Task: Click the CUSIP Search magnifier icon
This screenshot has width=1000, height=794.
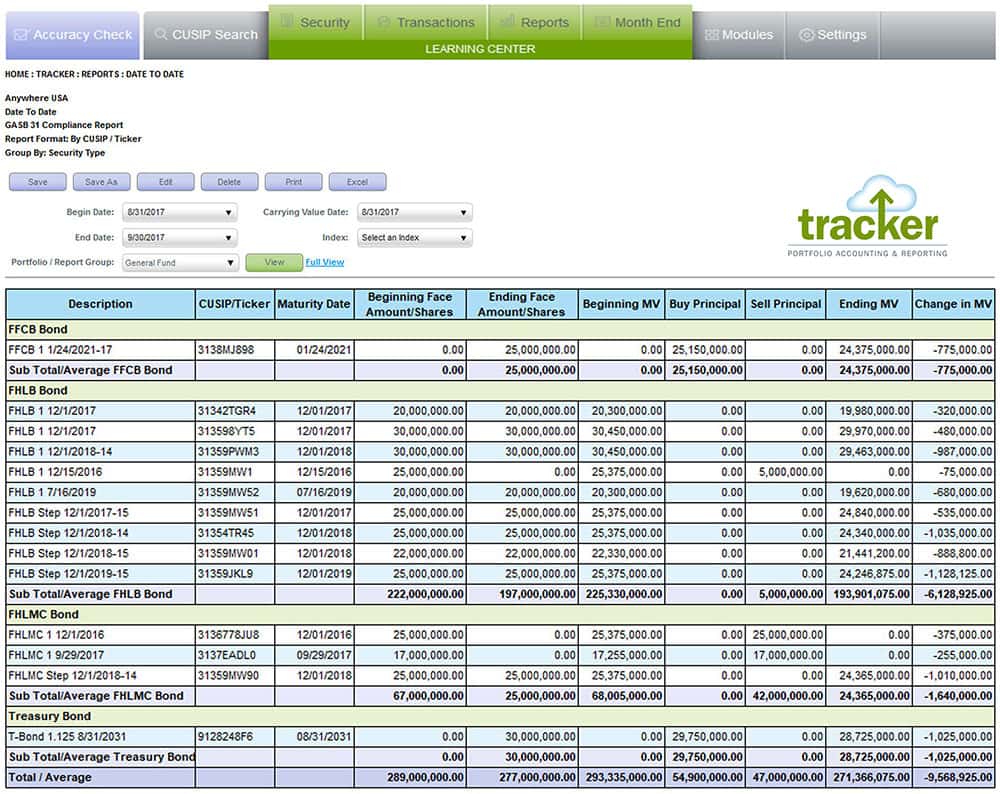Action: click(x=161, y=35)
